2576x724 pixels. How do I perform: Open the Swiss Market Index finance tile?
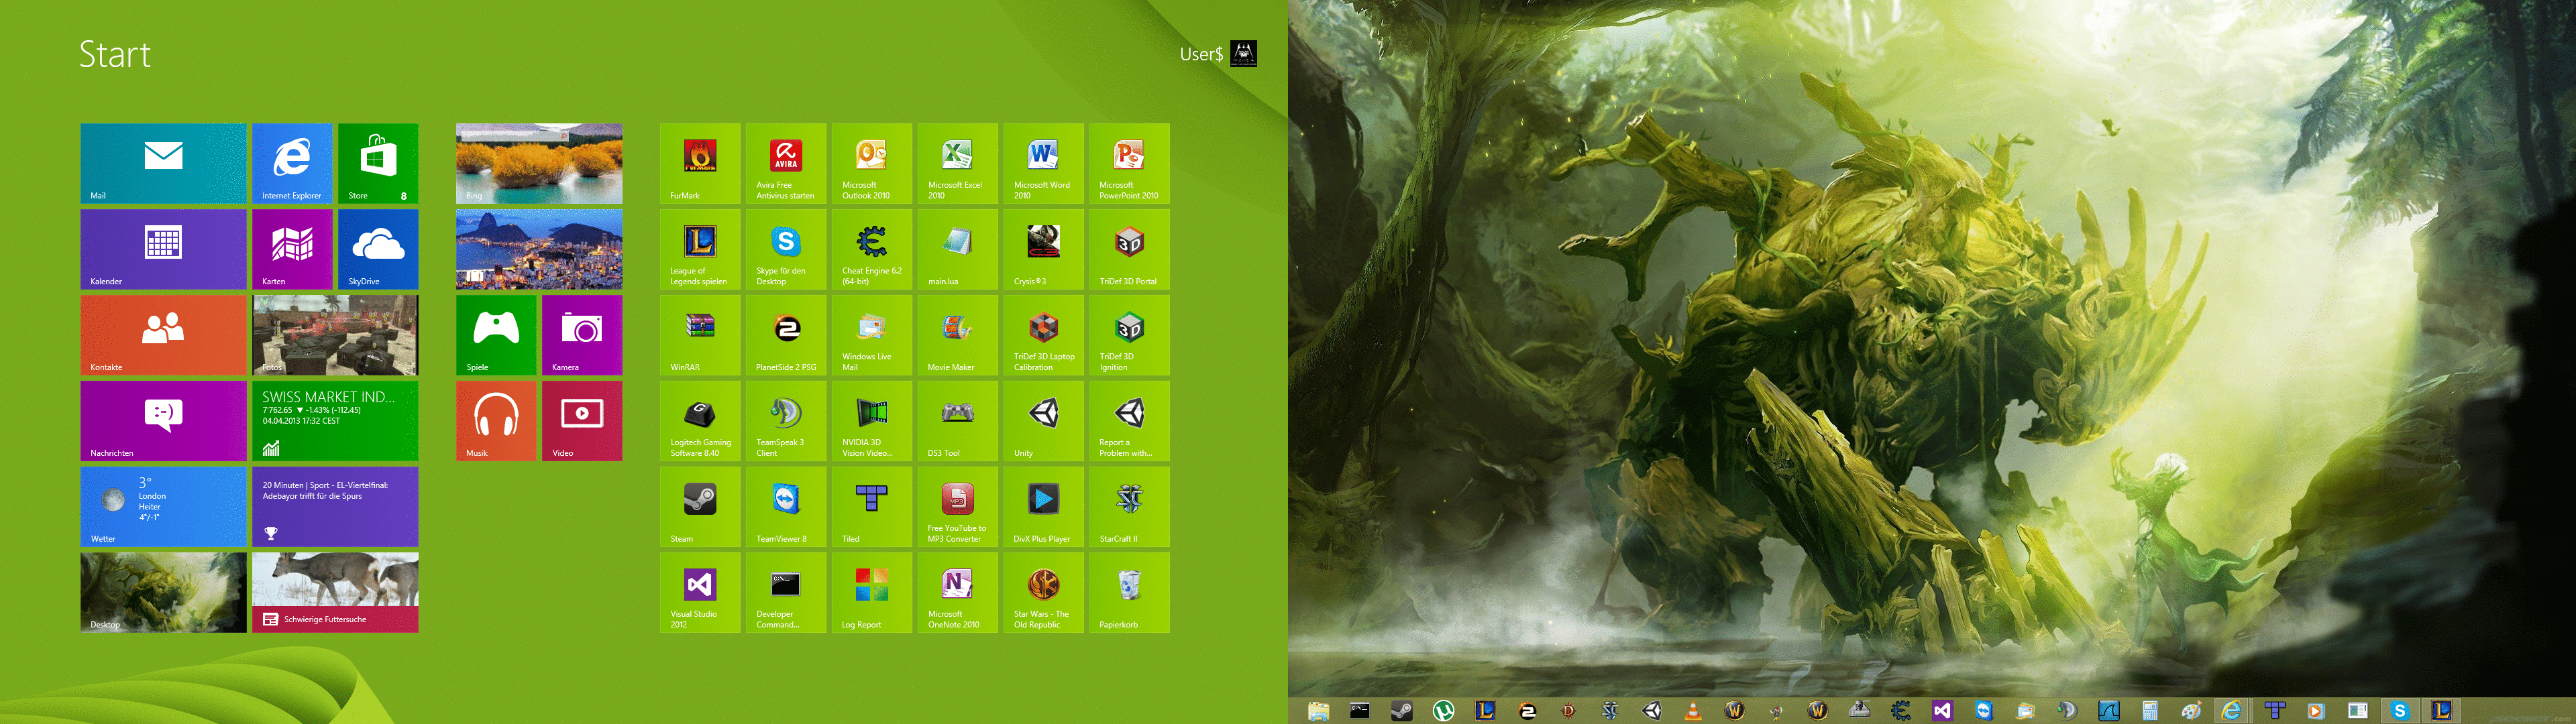click(x=335, y=421)
